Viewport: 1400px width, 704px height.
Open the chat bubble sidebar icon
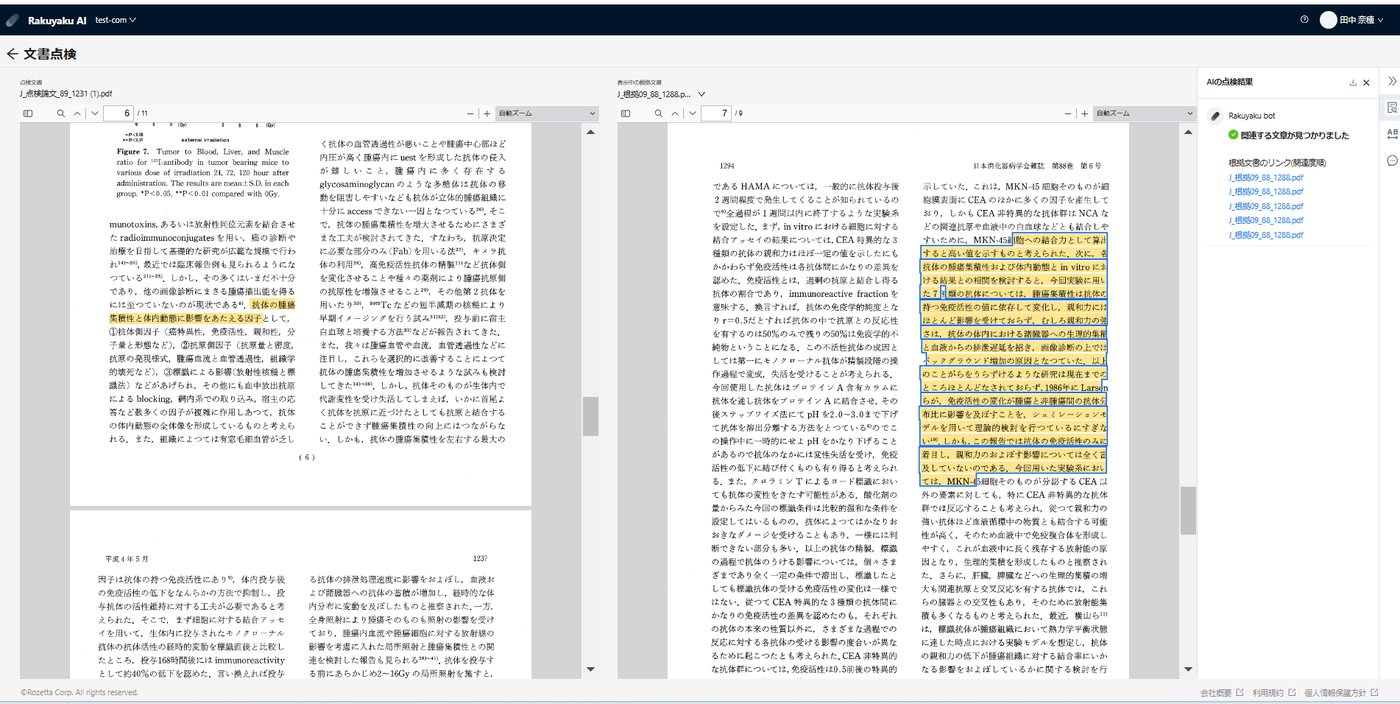point(1391,160)
